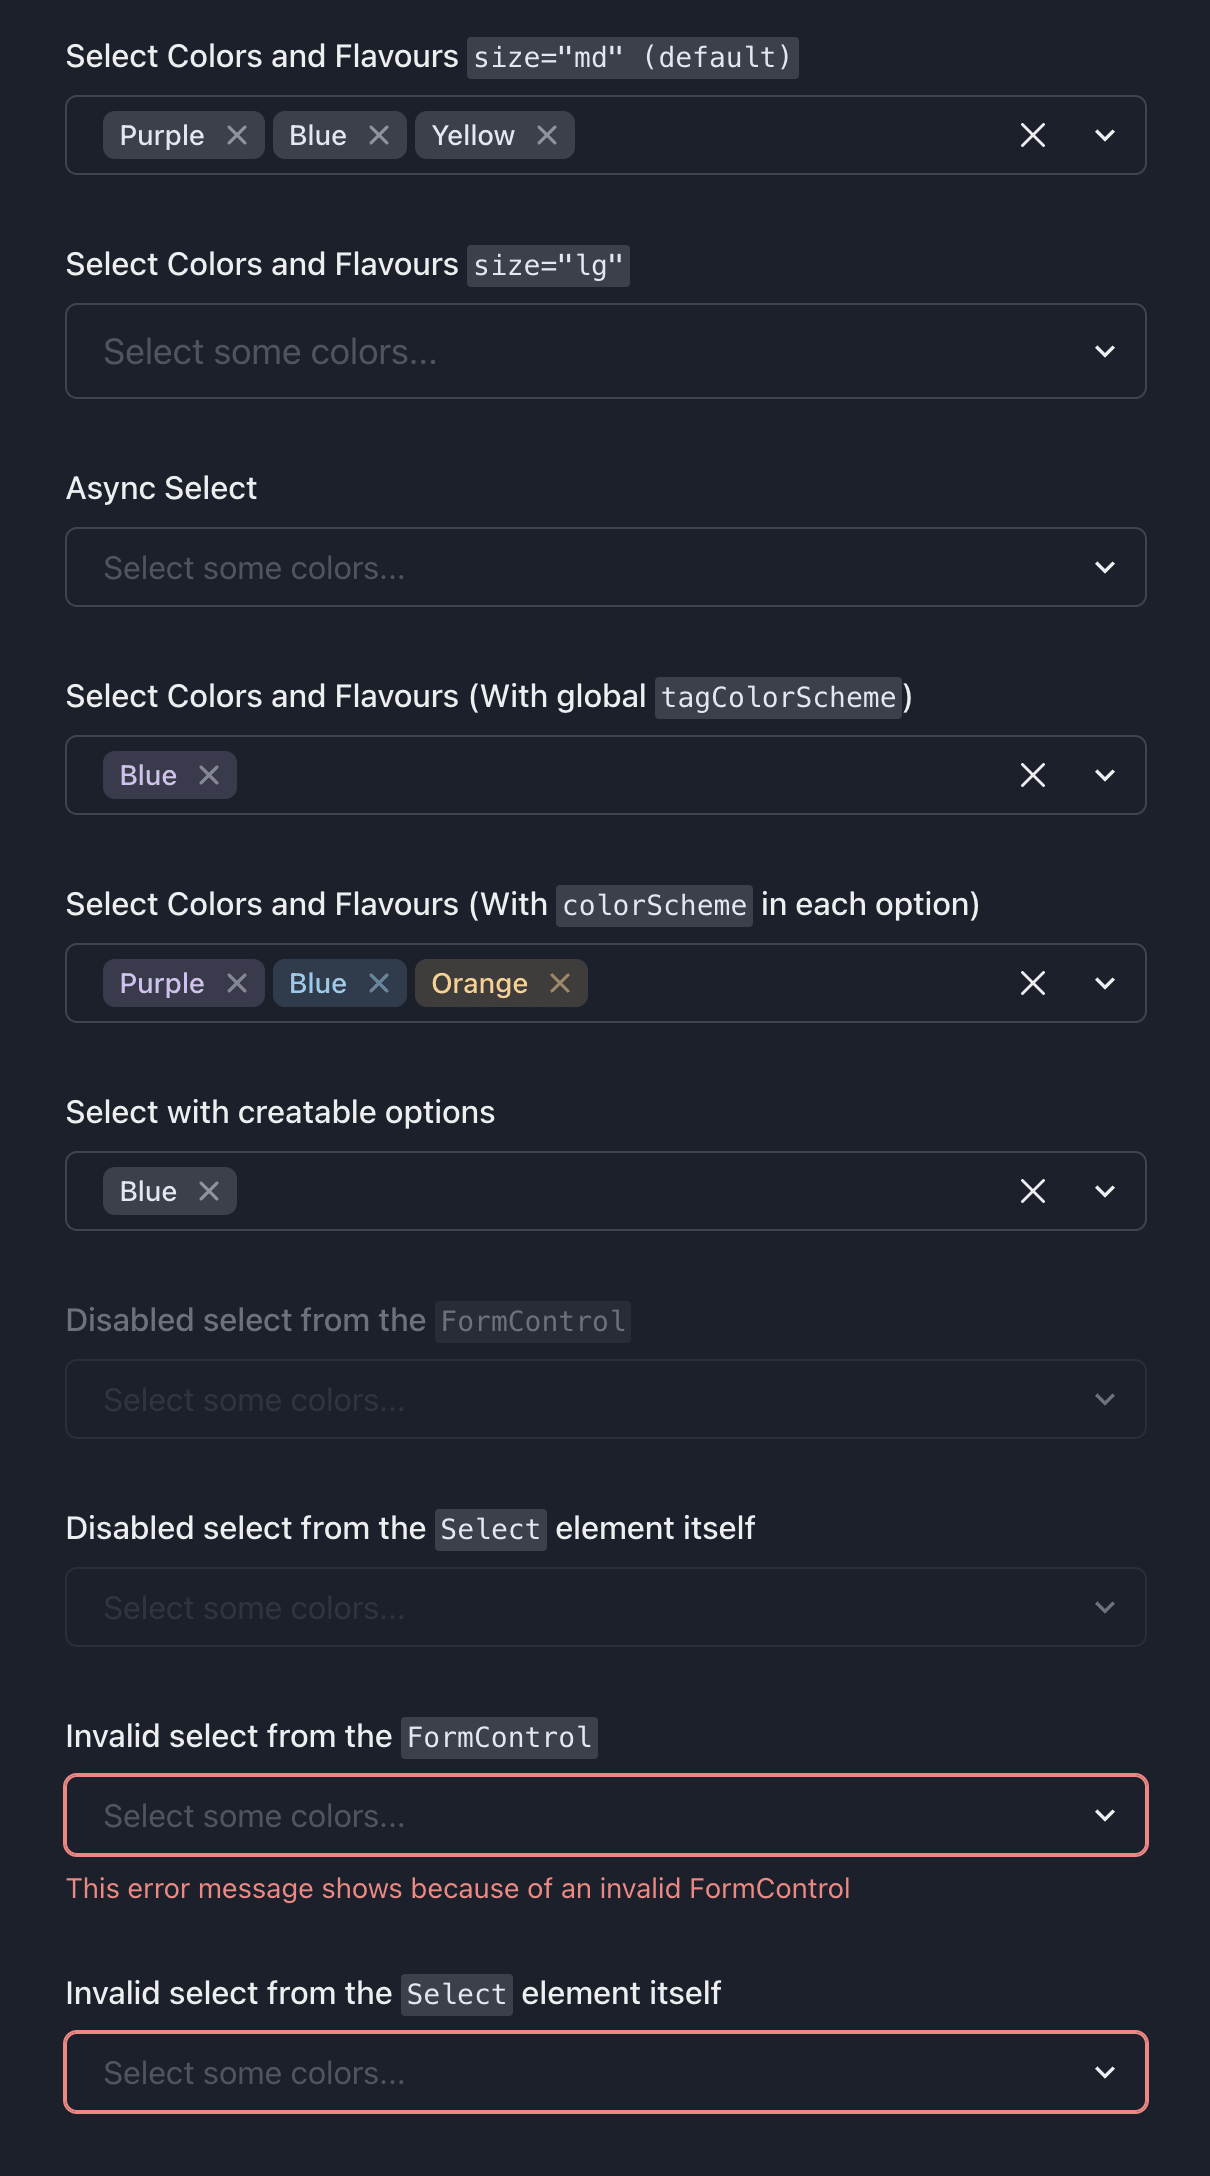1210x2176 pixels.
Task: Open the invalid FormControl select dropdown
Action: click(1104, 1815)
